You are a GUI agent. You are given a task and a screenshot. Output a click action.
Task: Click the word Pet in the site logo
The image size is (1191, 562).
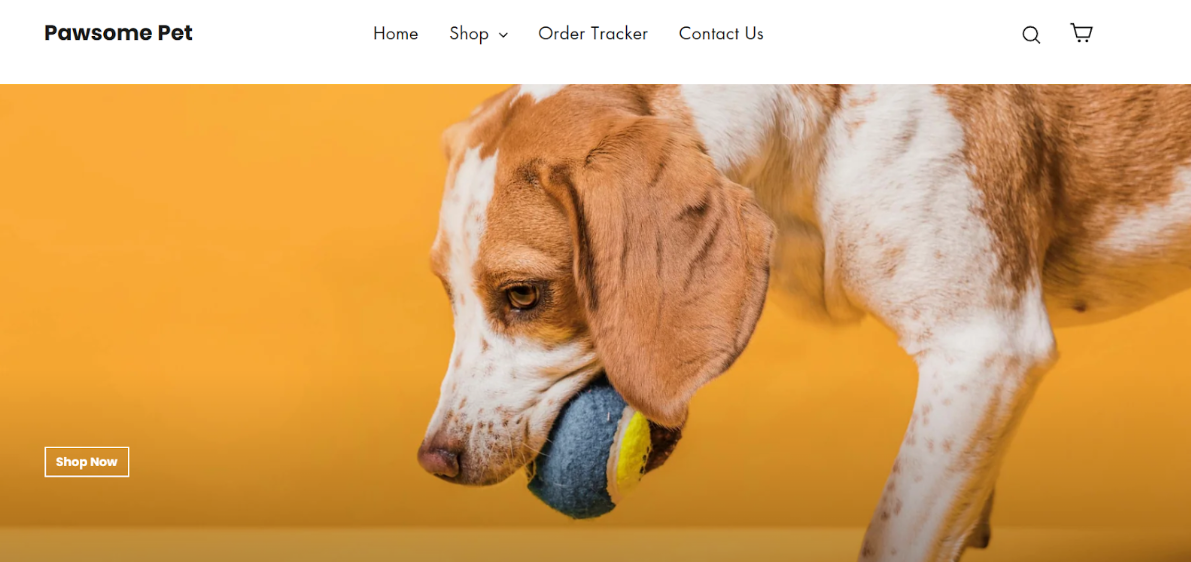[173, 33]
